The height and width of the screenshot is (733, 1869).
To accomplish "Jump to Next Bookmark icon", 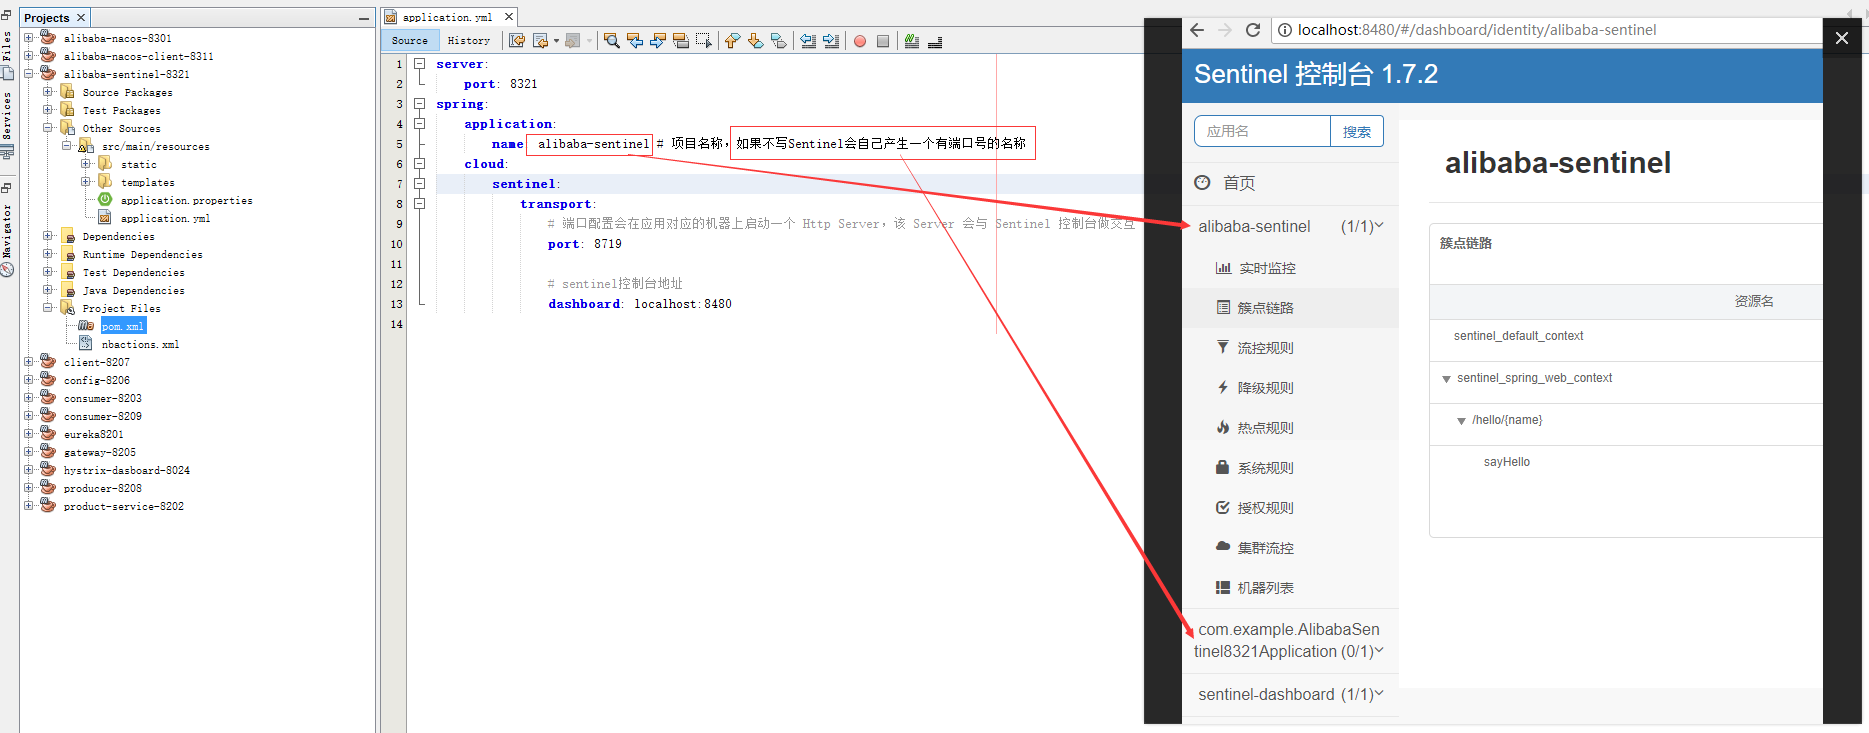I will point(756,41).
